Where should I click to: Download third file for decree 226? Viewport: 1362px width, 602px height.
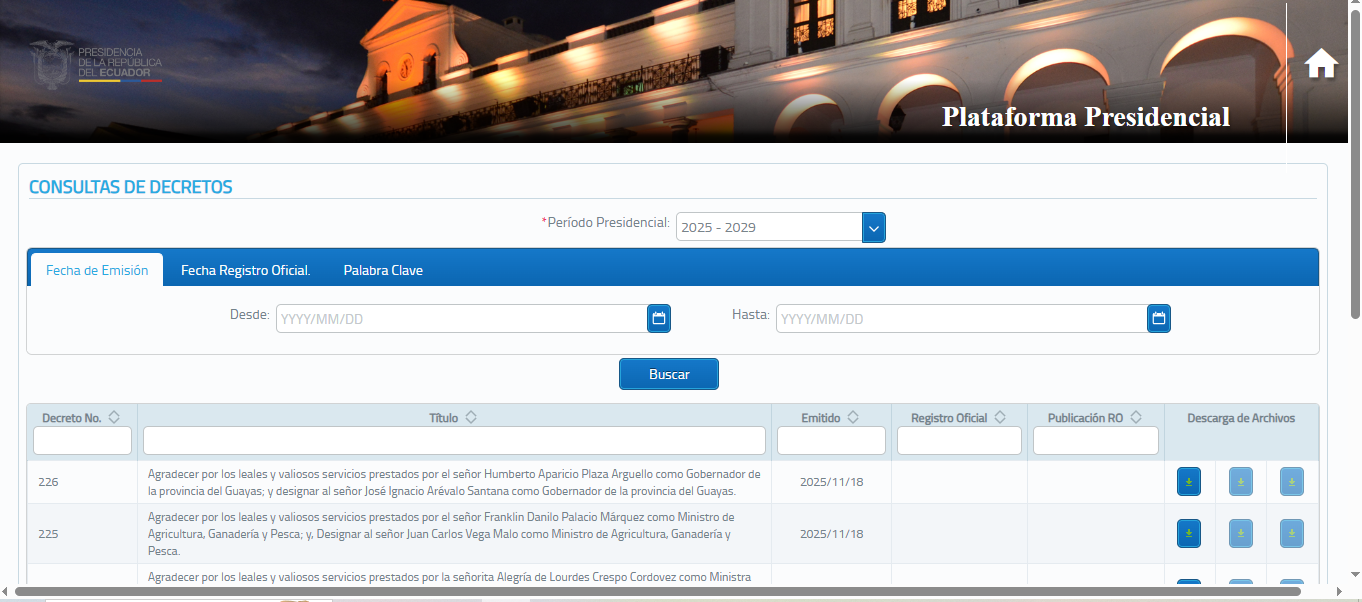tap(1291, 482)
